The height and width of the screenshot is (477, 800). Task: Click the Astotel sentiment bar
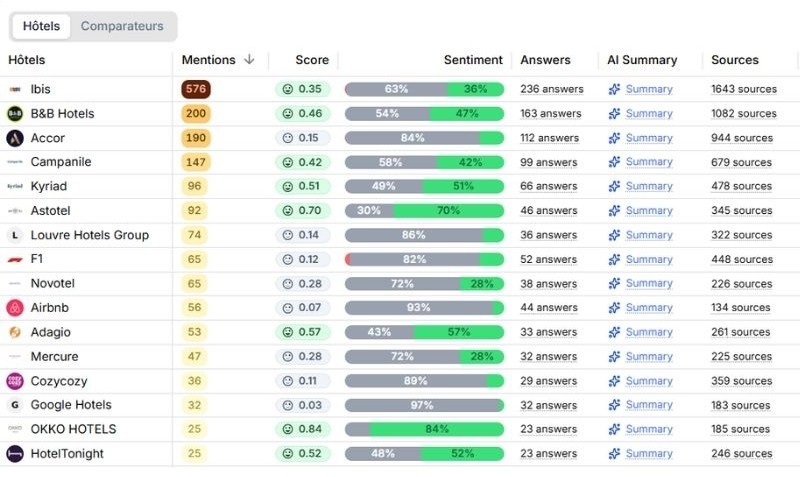pos(424,211)
